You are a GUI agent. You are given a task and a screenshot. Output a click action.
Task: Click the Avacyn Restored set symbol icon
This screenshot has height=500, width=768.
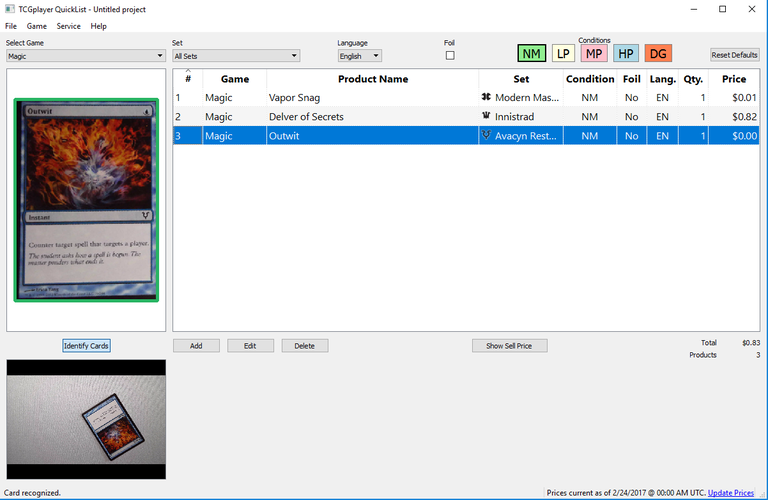click(x=486, y=135)
